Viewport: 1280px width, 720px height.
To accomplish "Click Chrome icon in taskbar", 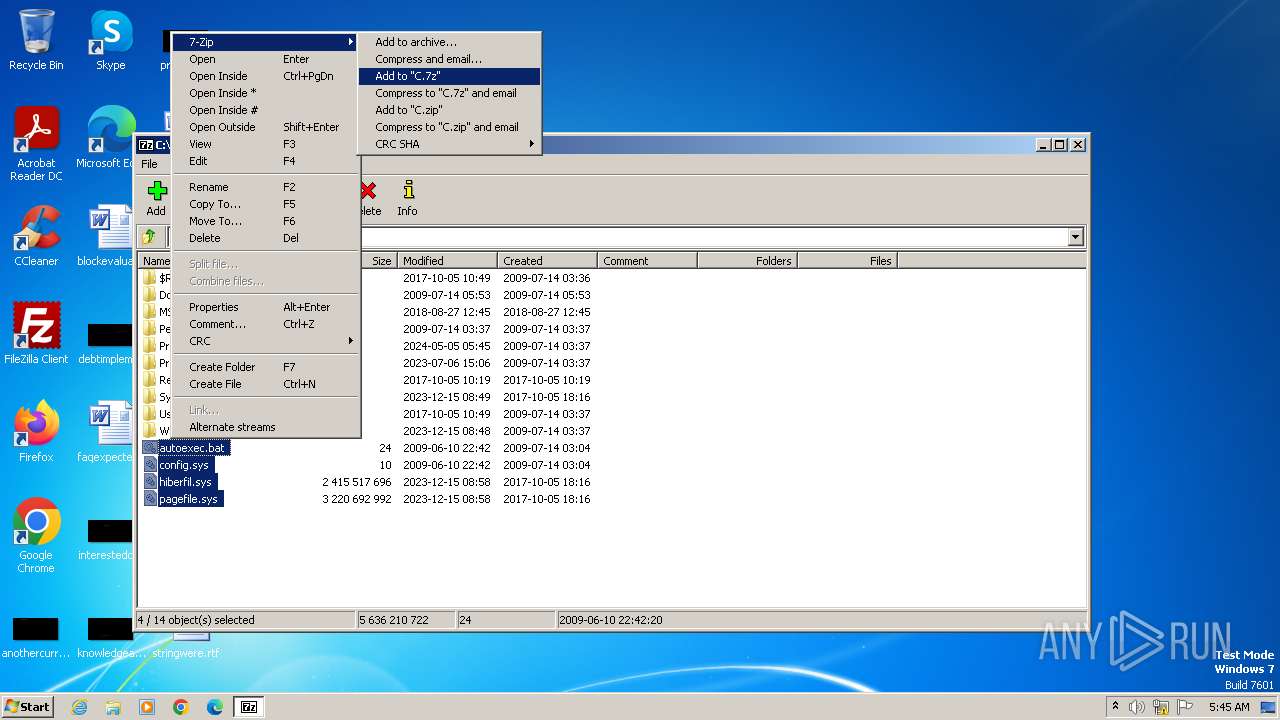I will (x=181, y=707).
